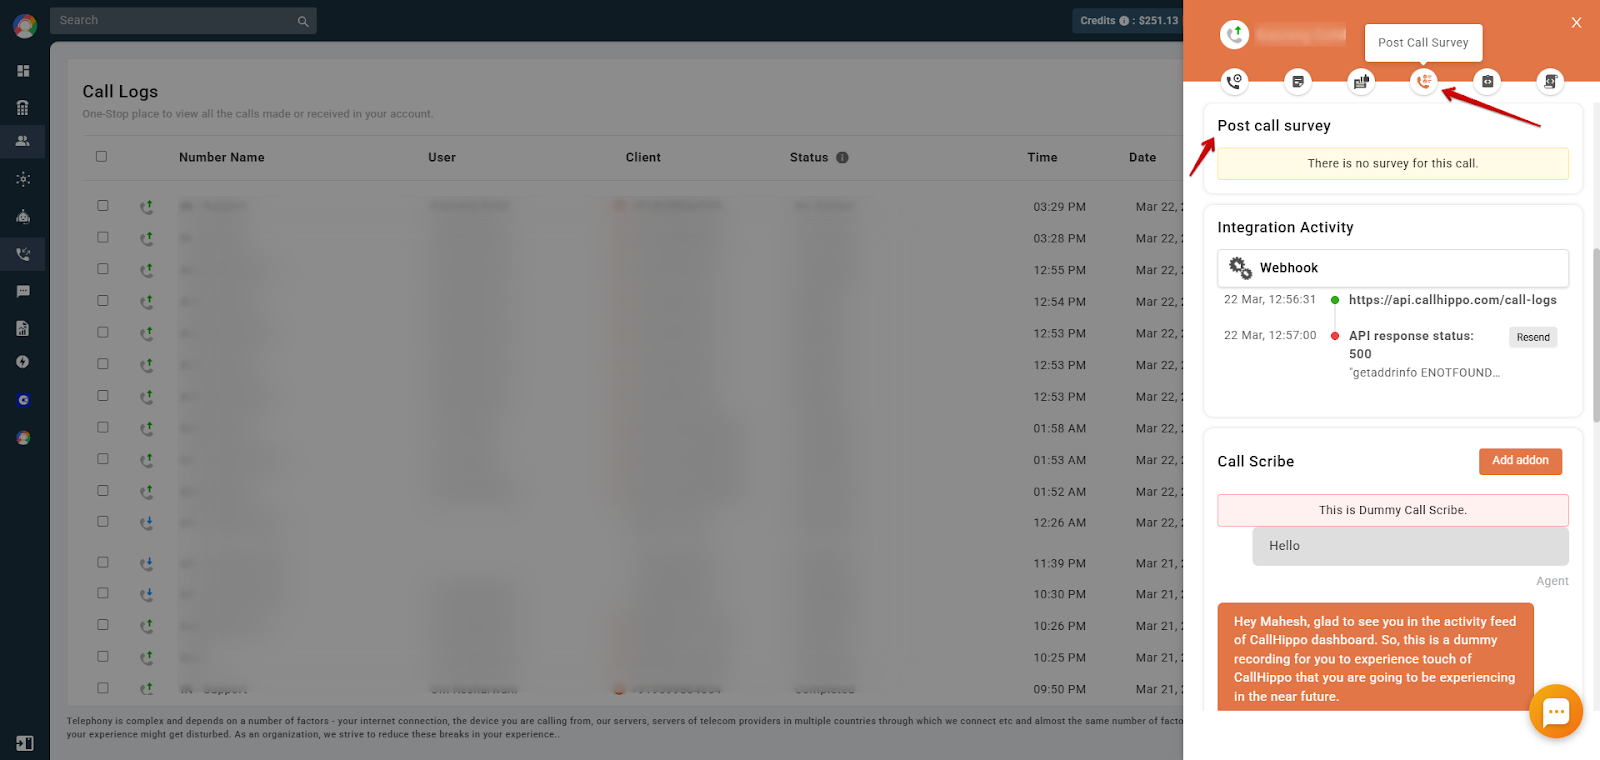This screenshot has width=1600, height=760.
Task: Click the Credits info icon
Action: pyautogui.click(x=1124, y=20)
